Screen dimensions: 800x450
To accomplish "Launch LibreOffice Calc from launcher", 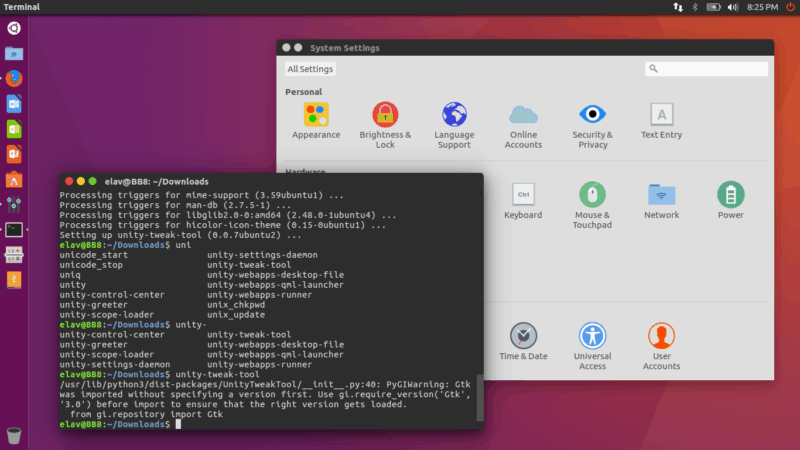I will click(14, 129).
